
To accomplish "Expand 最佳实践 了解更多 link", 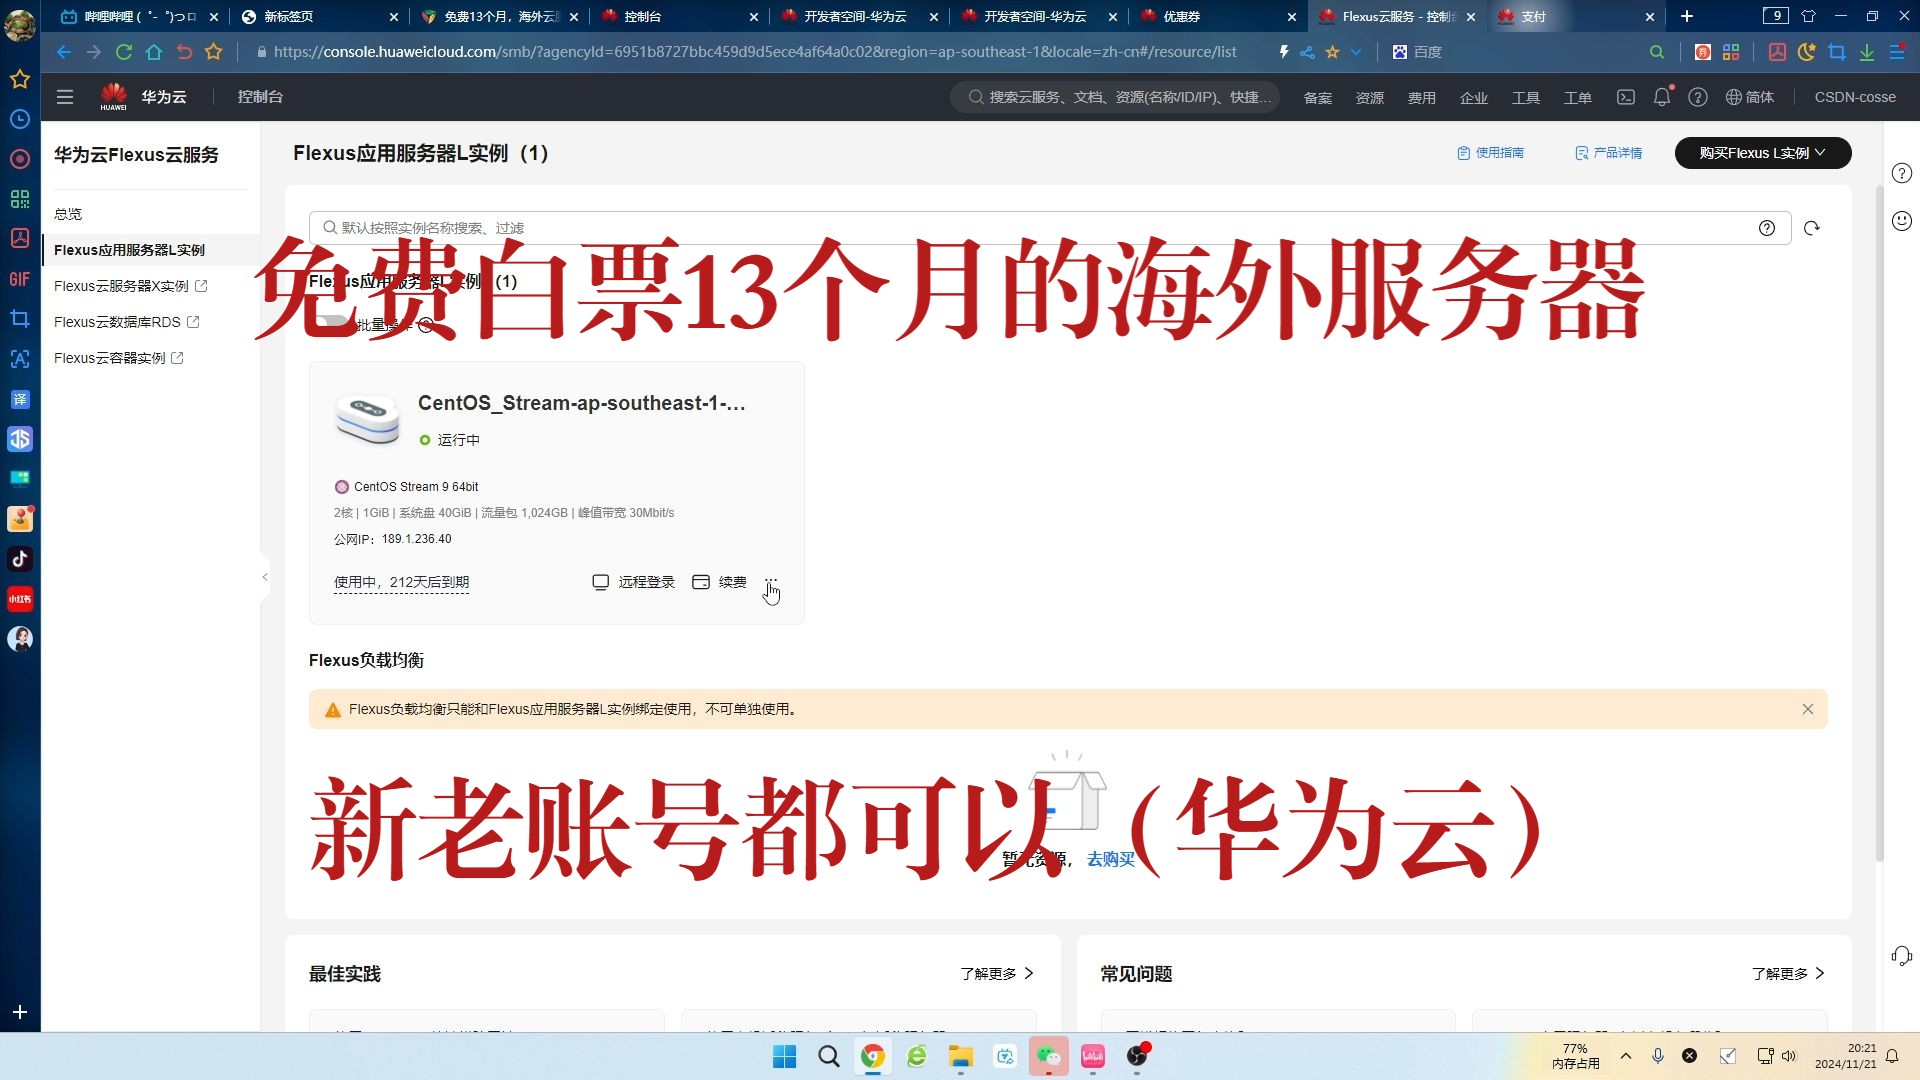I will (997, 974).
